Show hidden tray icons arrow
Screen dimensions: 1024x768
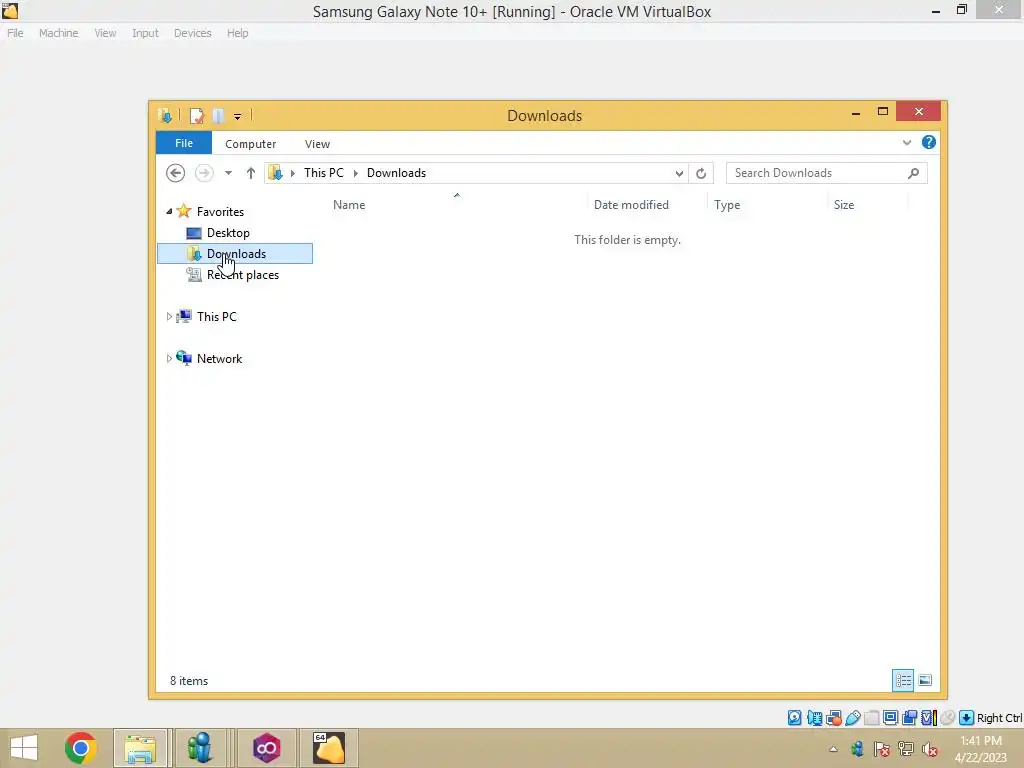pyautogui.click(x=833, y=749)
